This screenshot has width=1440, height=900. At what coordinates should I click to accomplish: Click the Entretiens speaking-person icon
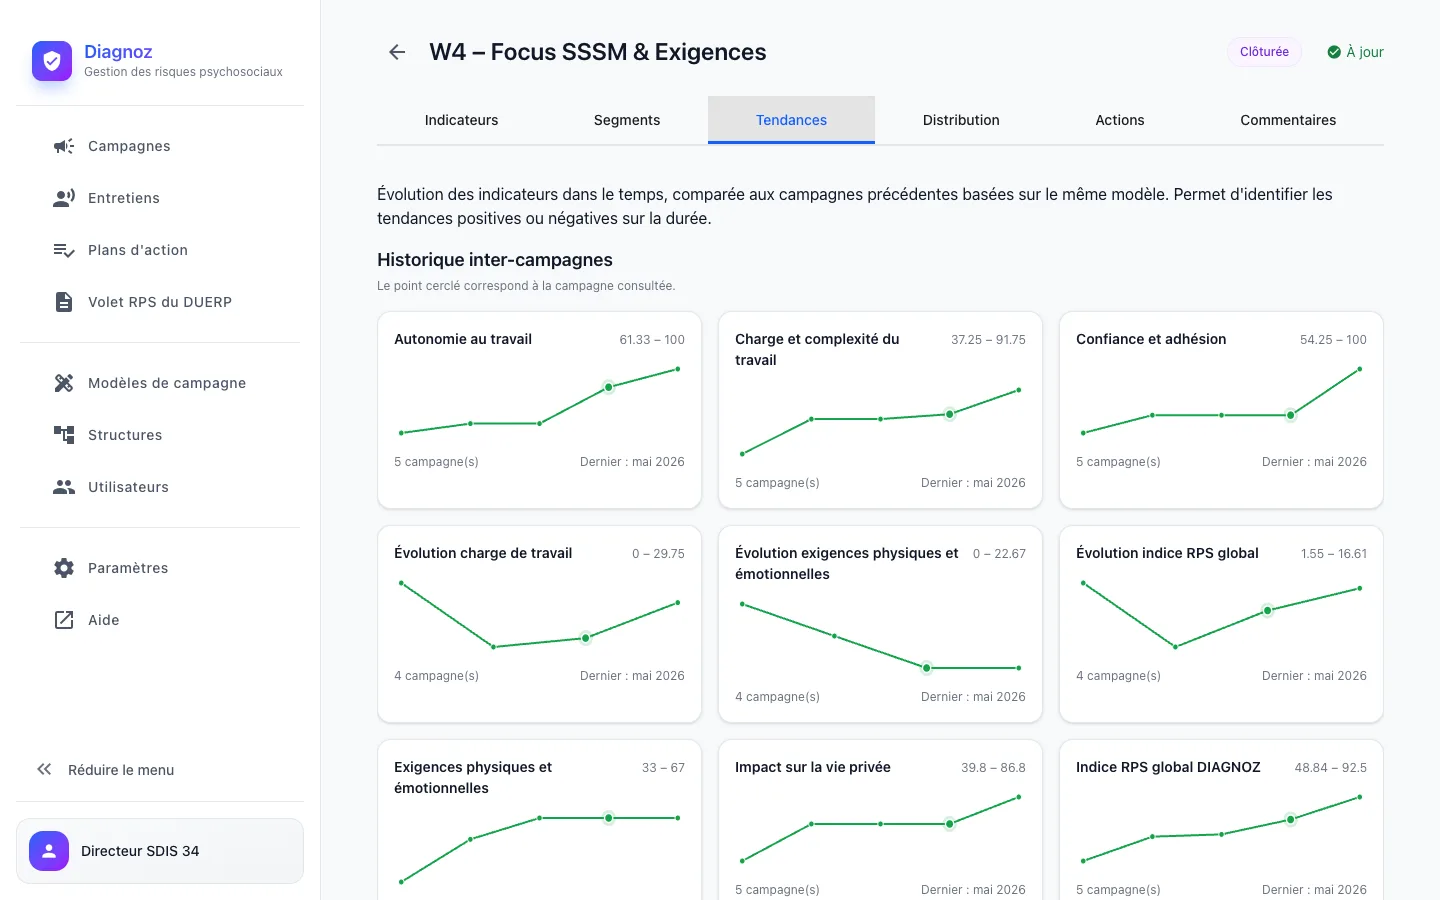[64, 198]
